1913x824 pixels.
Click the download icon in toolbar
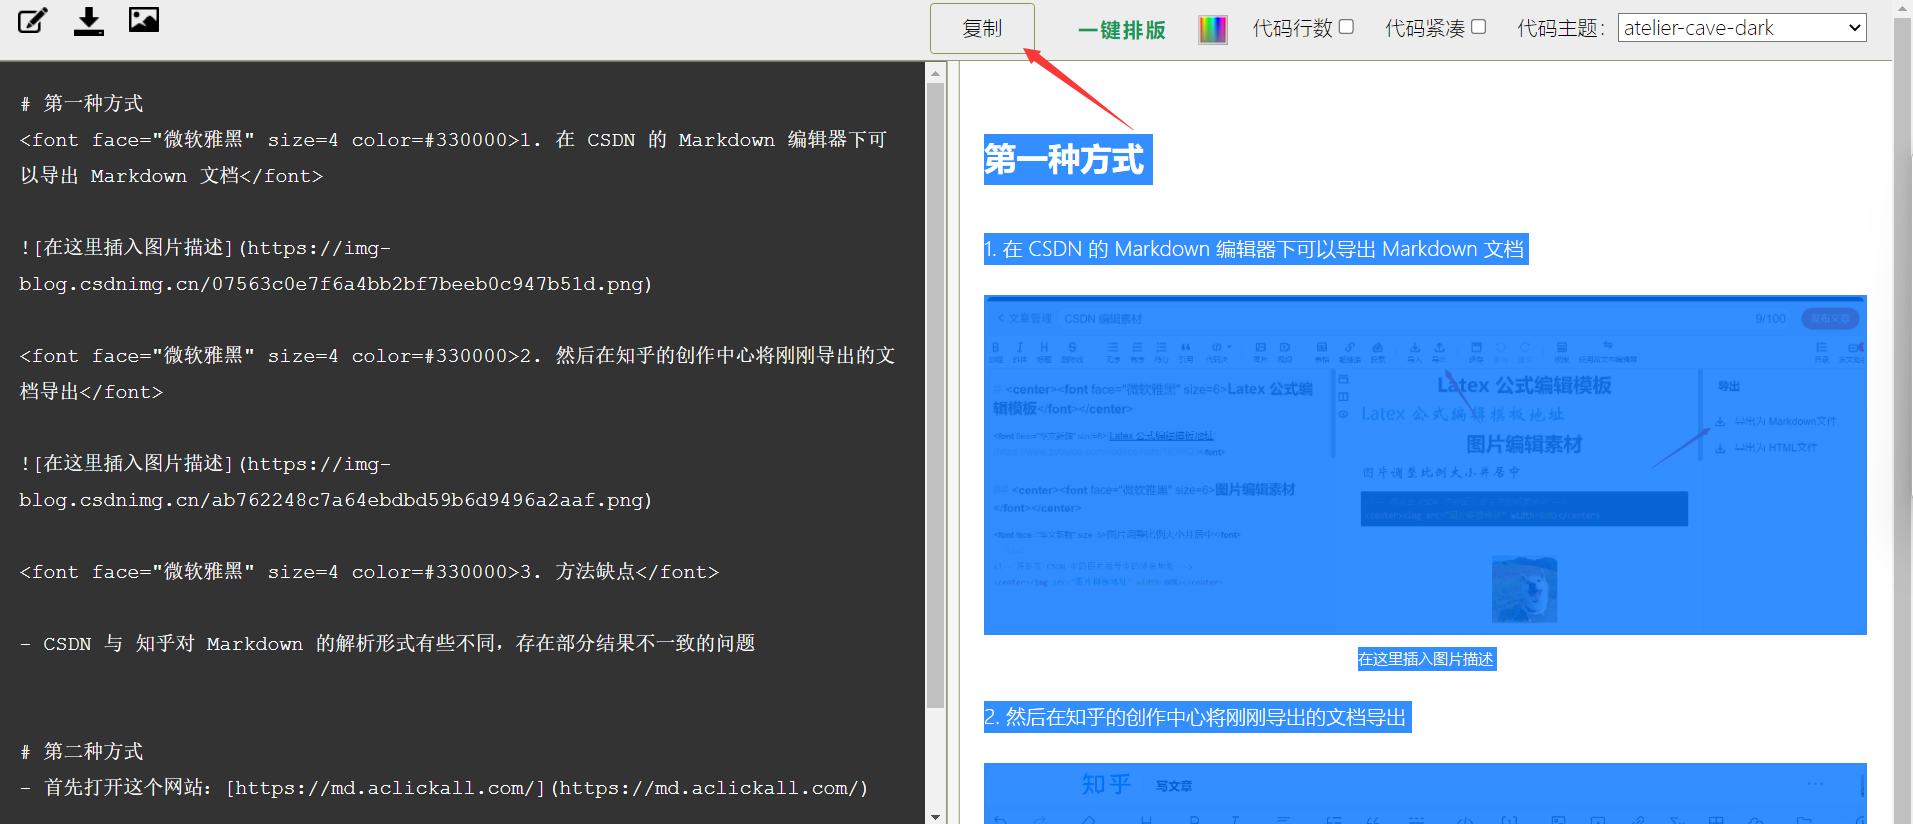[89, 20]
